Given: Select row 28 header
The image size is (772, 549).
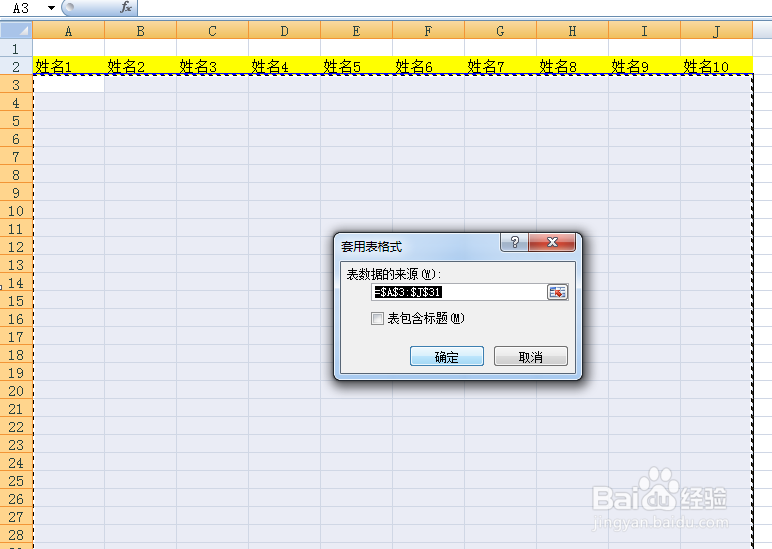Looking at the screenshot, I should coord(16,535).
